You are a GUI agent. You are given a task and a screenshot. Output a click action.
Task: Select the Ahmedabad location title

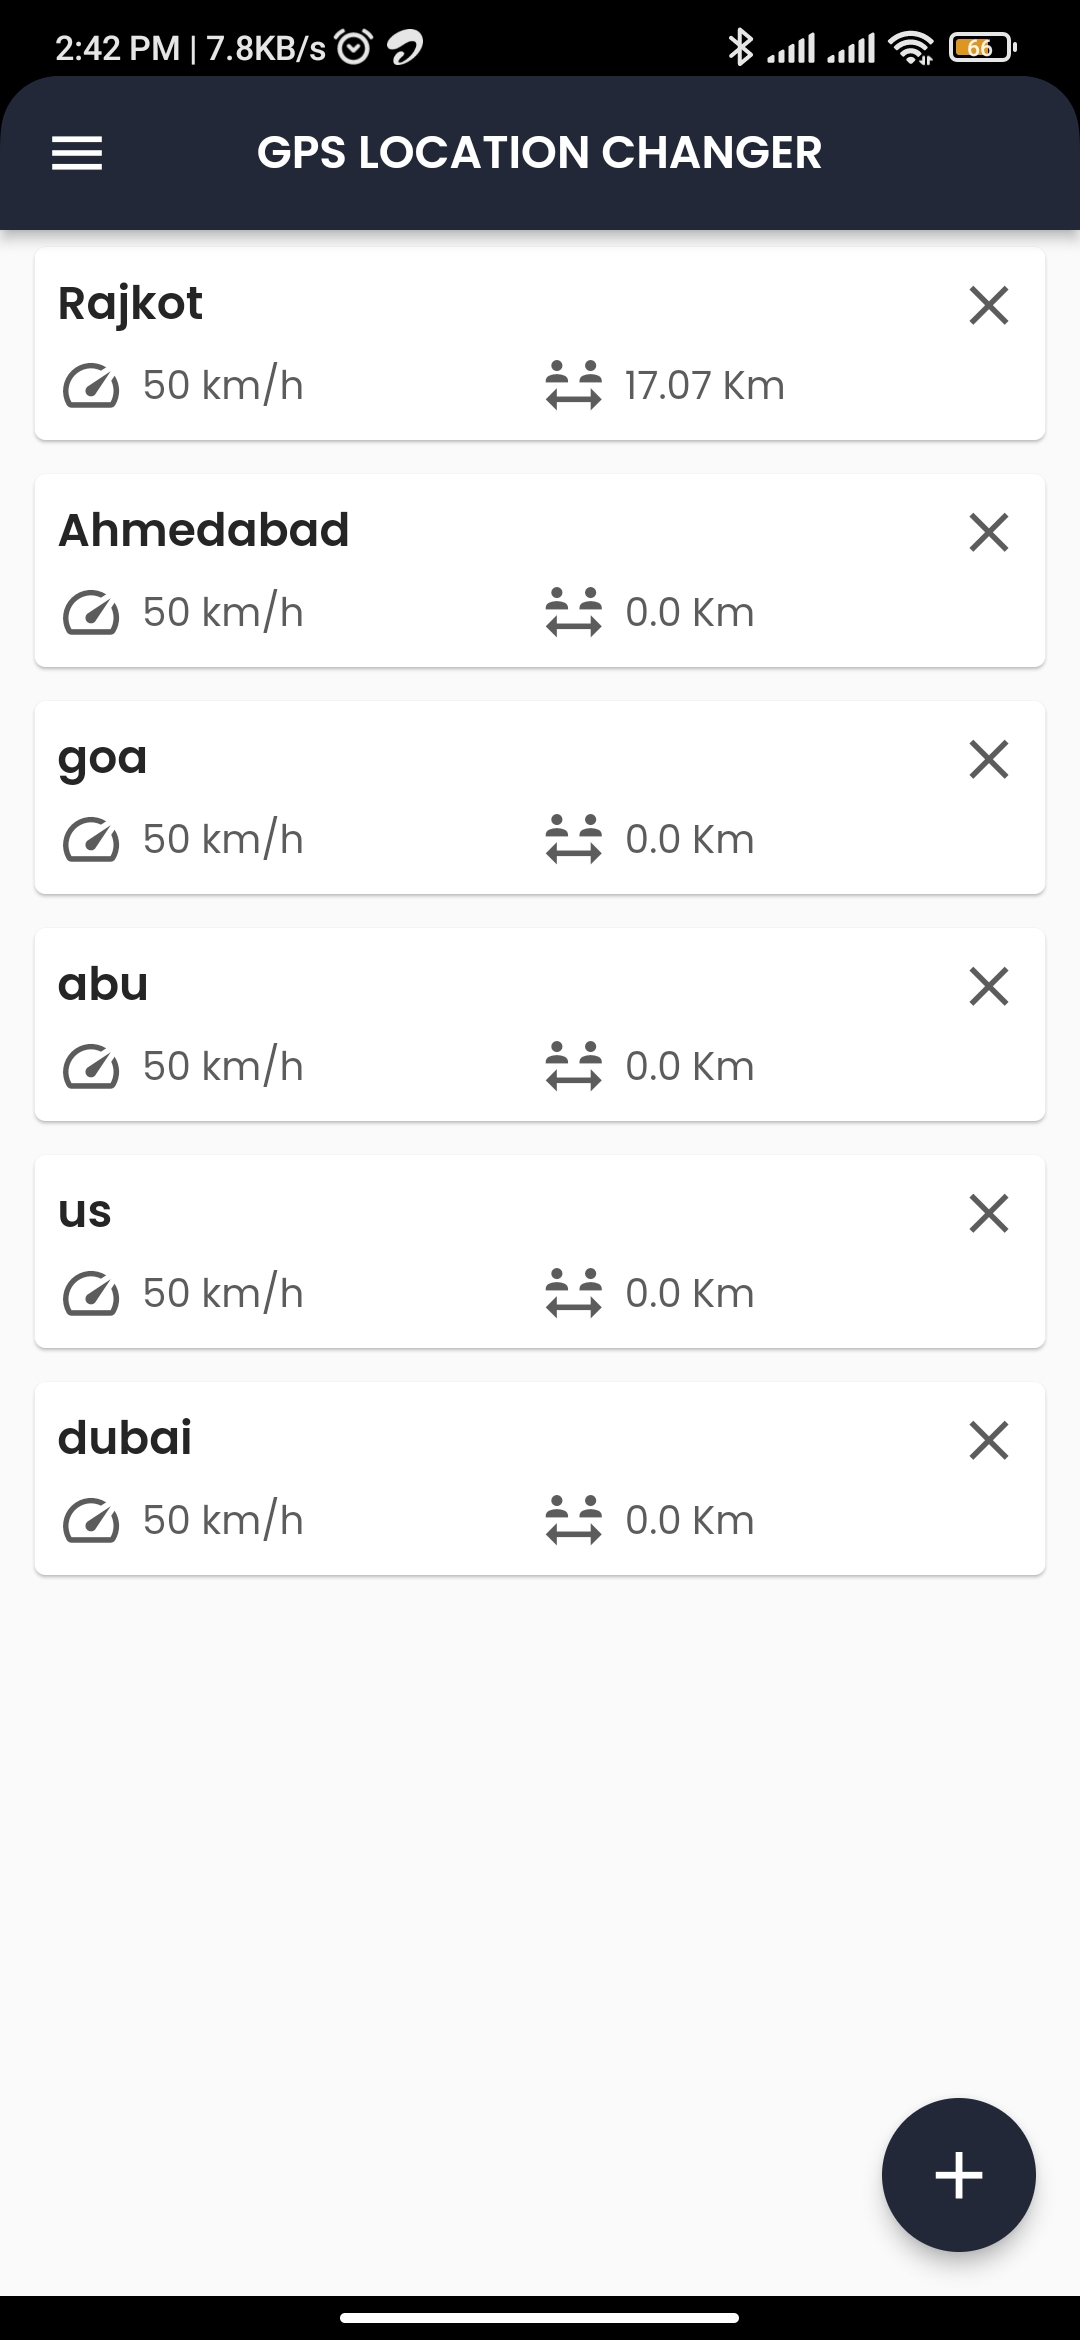203,530
